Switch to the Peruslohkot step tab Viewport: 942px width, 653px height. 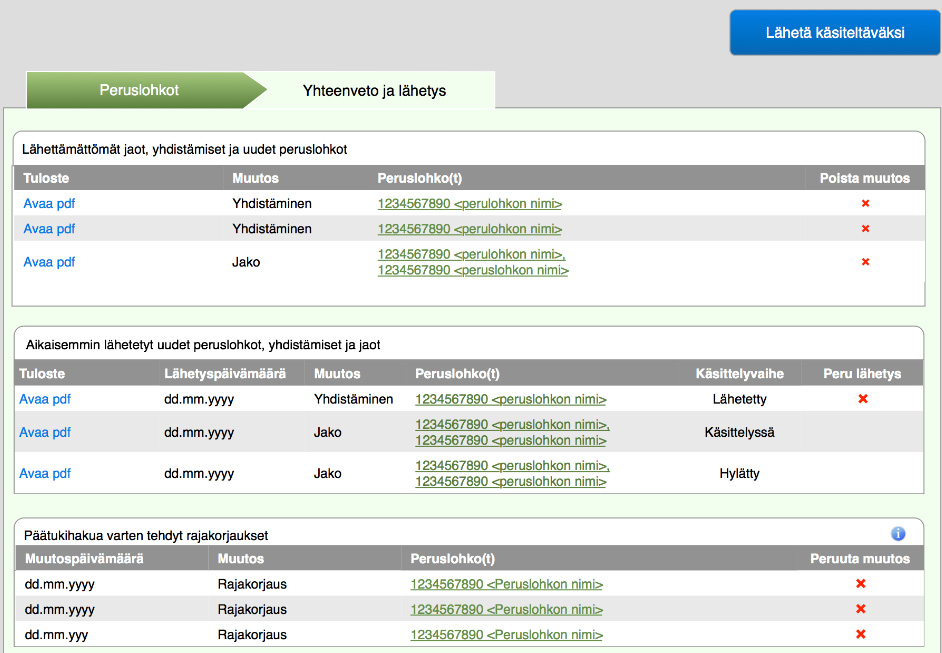pyautogui.click(x=139, y=90)
